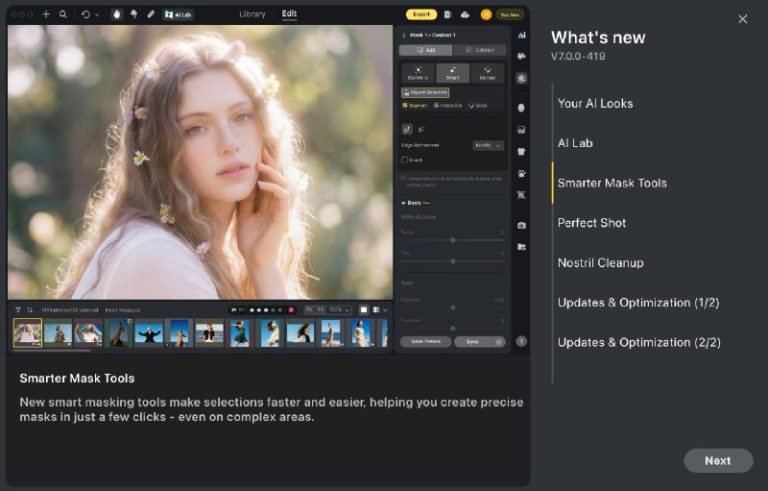Viewport: 768px width, 491px height.
Task: Click the magnifier search icon in toolbar
Action: pyautogui.click(x=63, y=14)
